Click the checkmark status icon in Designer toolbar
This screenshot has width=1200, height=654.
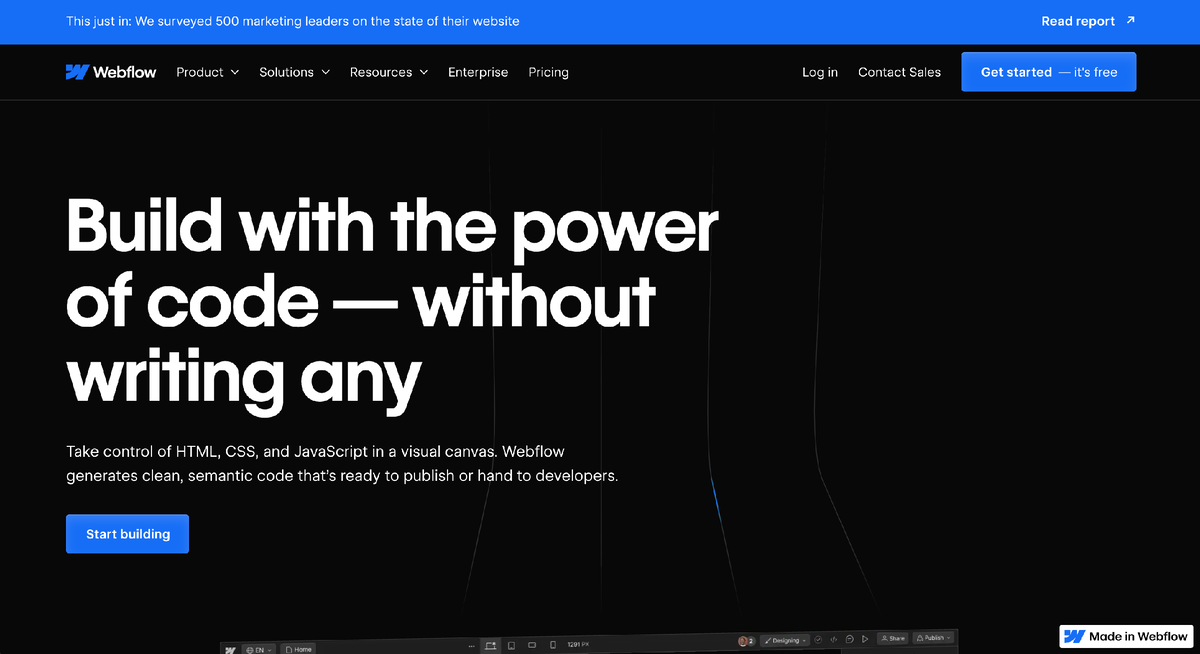click(x=818, y=640)
